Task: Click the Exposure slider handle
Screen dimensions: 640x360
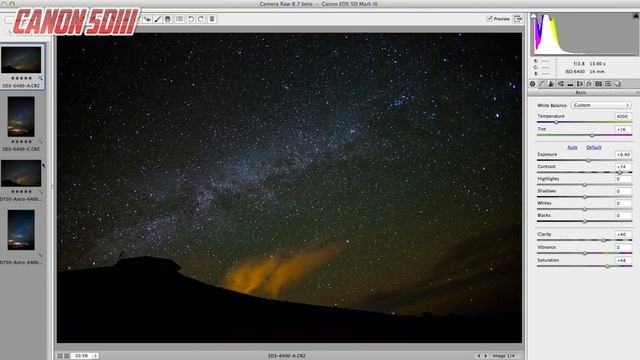Action: (589, 160)
